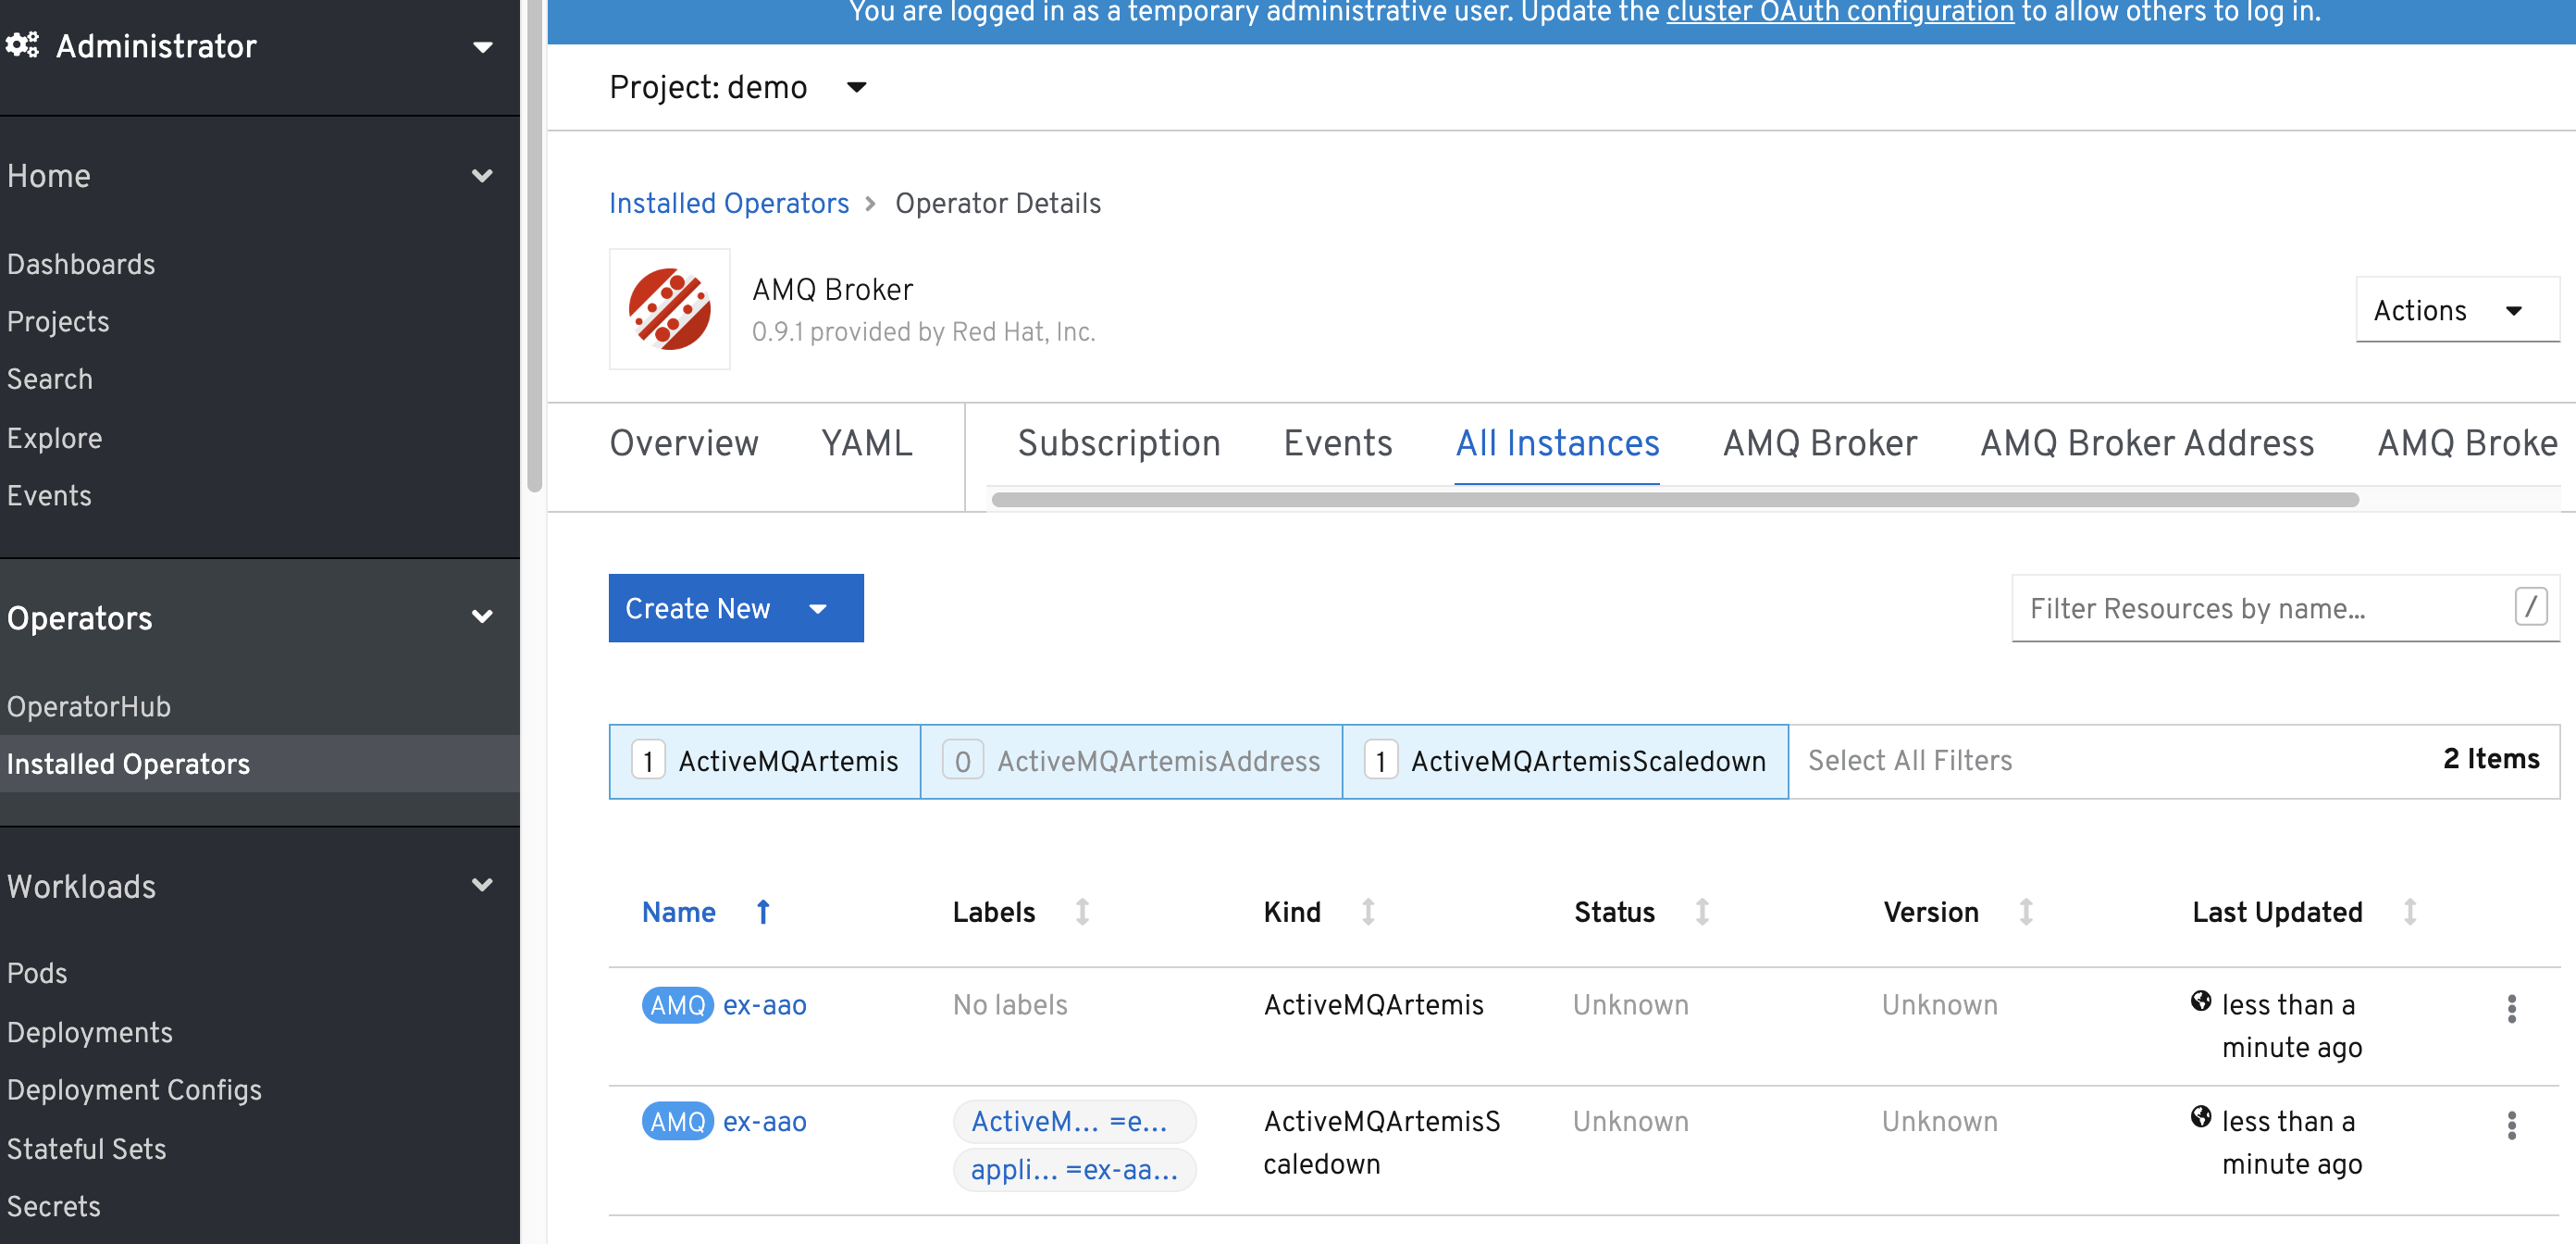Image resolution: width=2576 pixels, height=1244 pixels.
Task: Sort table by Kind column icon
Action: tap(1368, 911)
